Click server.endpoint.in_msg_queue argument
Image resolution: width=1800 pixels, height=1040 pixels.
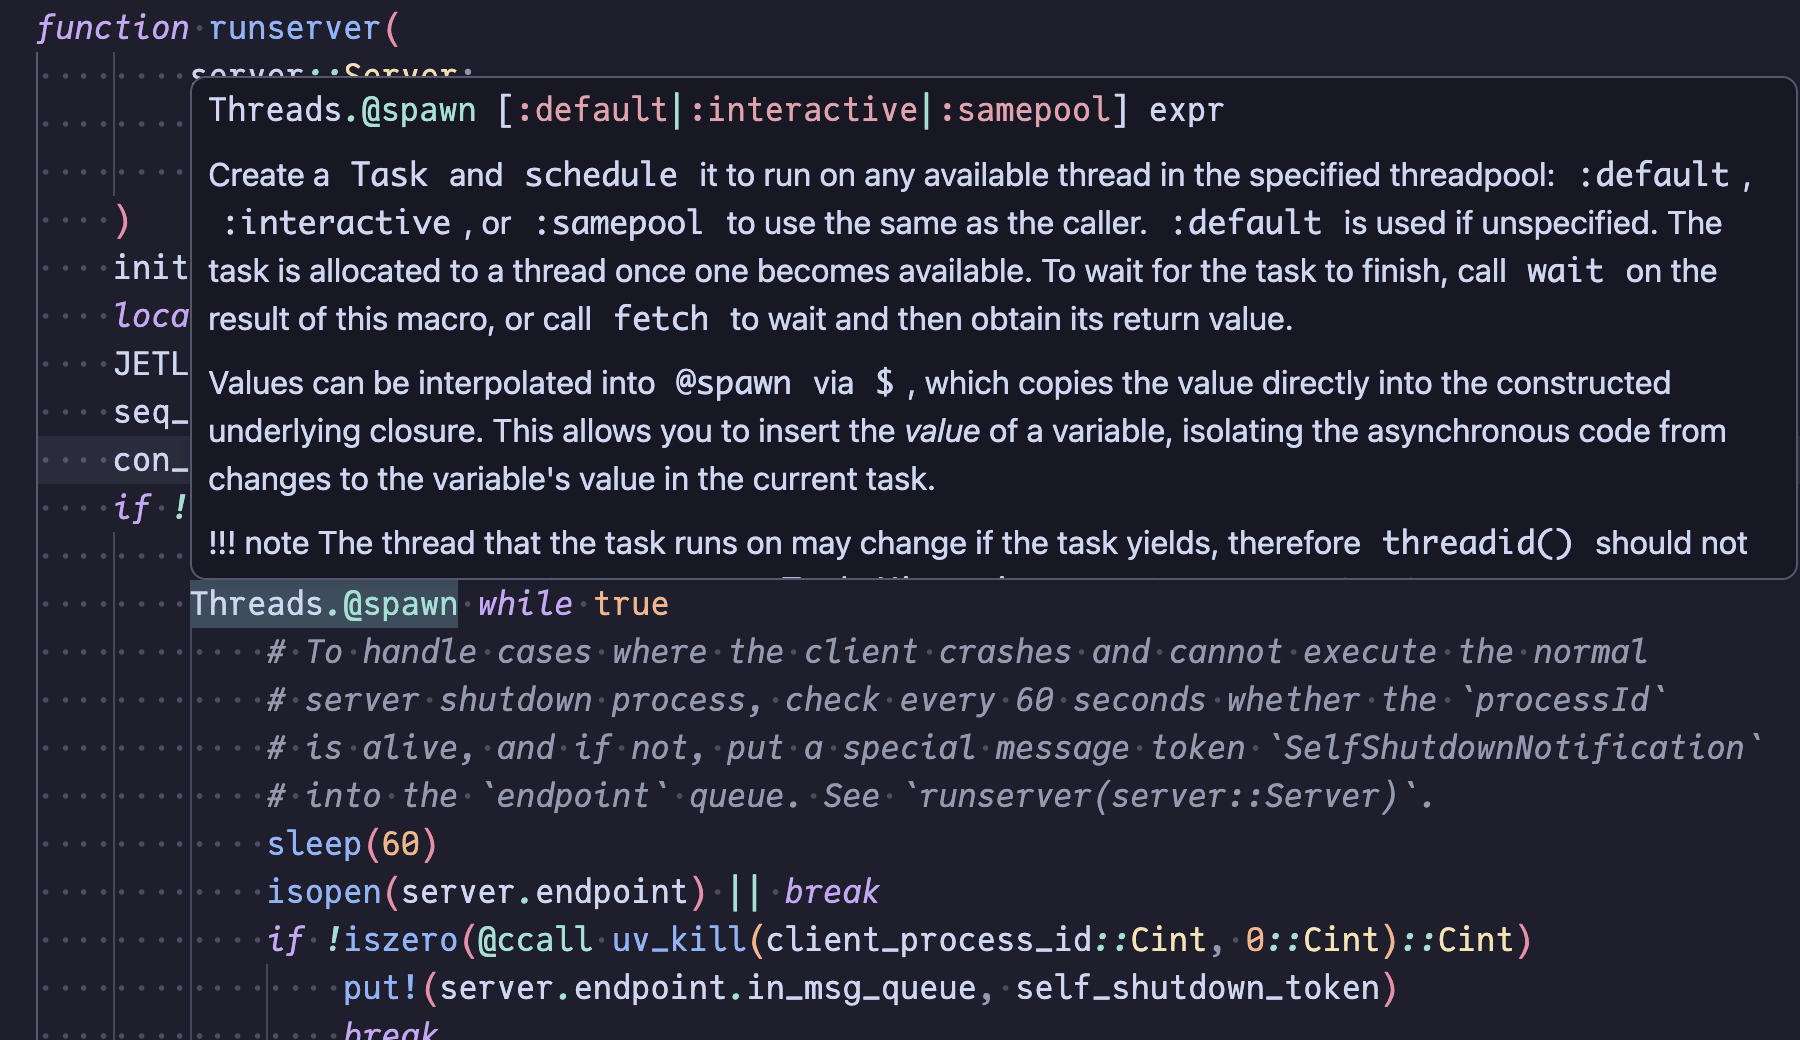[x=708, y=988]
